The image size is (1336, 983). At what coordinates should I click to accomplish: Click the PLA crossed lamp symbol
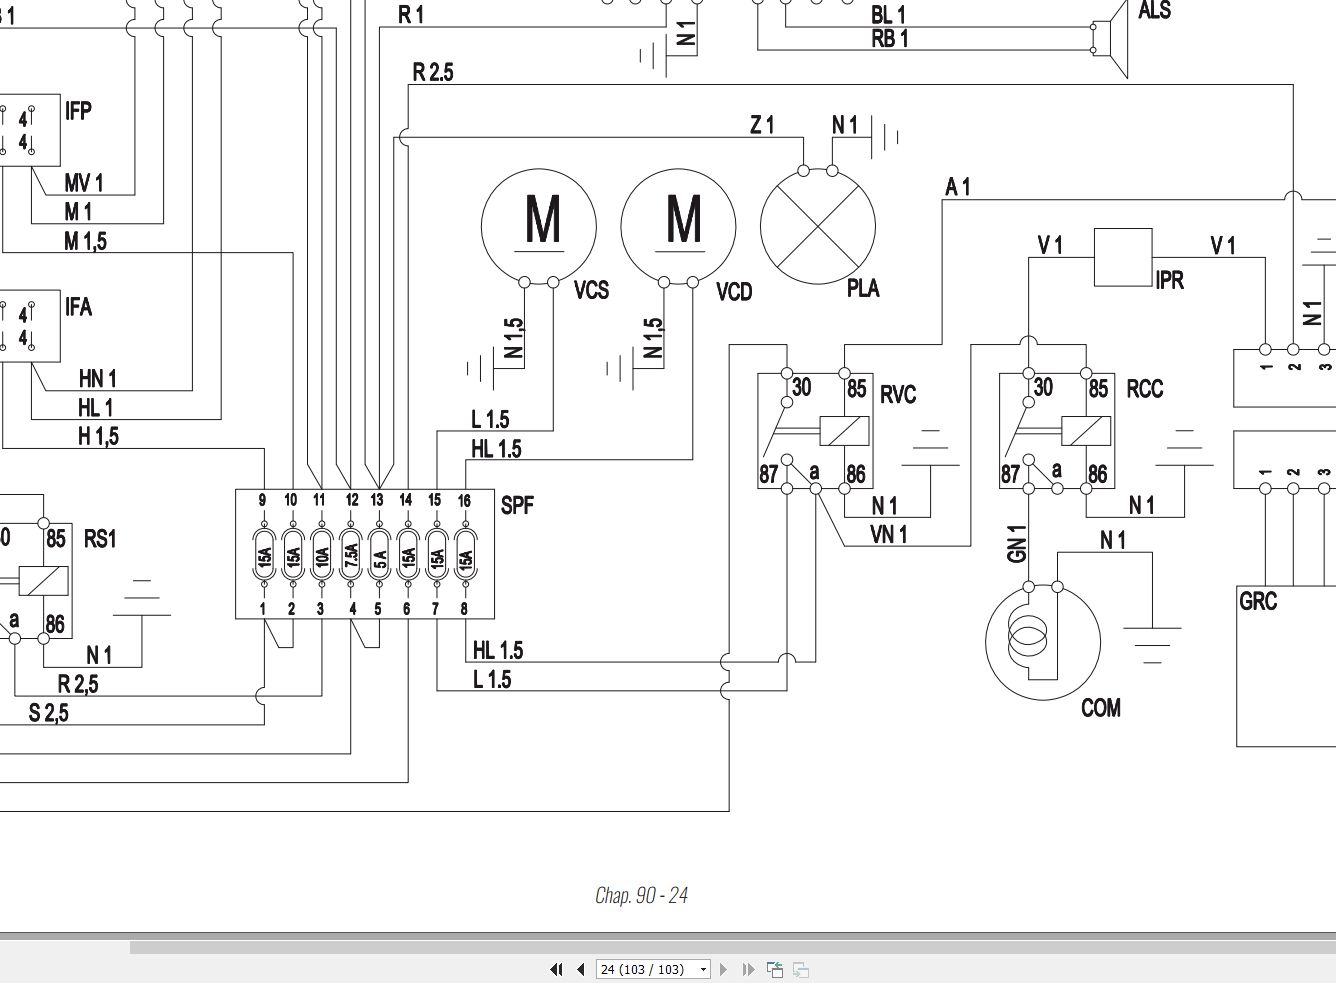tap(818, 226)
